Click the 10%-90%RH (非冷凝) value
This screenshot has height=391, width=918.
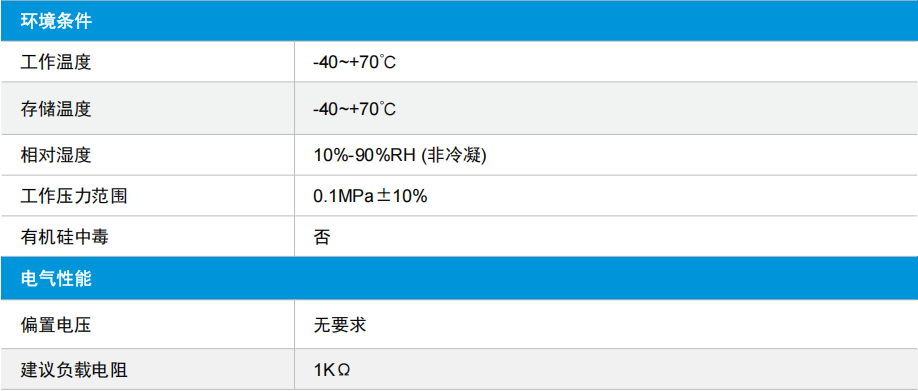(x=400, y=155)
